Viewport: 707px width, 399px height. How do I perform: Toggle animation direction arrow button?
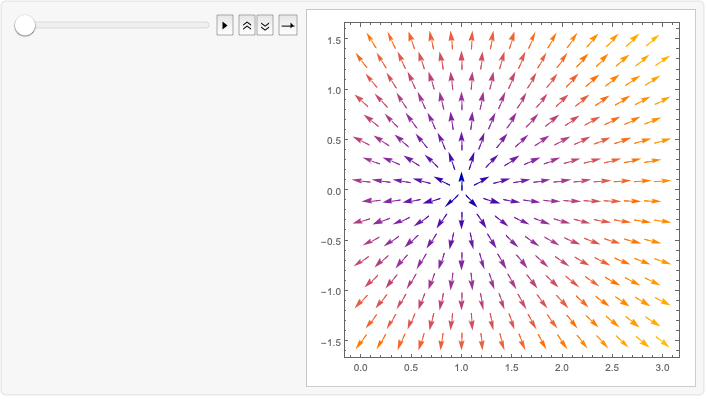click(x=288, y=25)
